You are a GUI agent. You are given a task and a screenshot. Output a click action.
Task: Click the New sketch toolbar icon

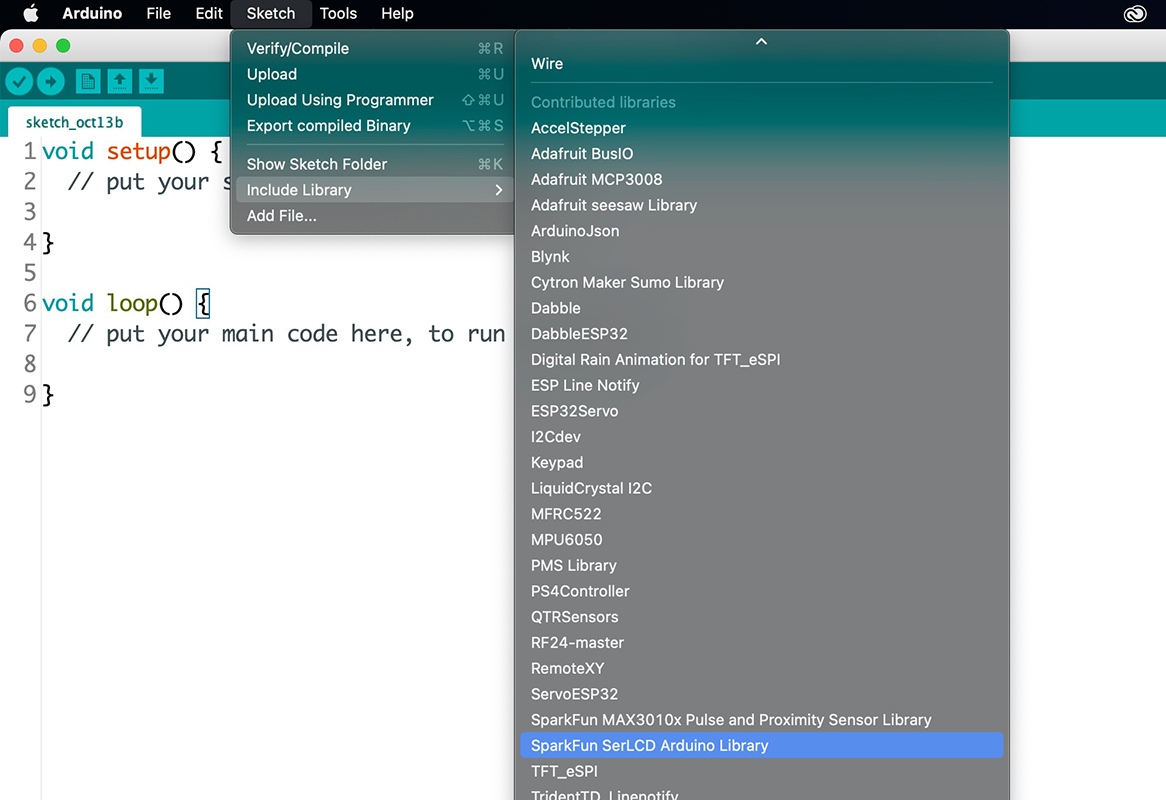[x=88, y=81]
